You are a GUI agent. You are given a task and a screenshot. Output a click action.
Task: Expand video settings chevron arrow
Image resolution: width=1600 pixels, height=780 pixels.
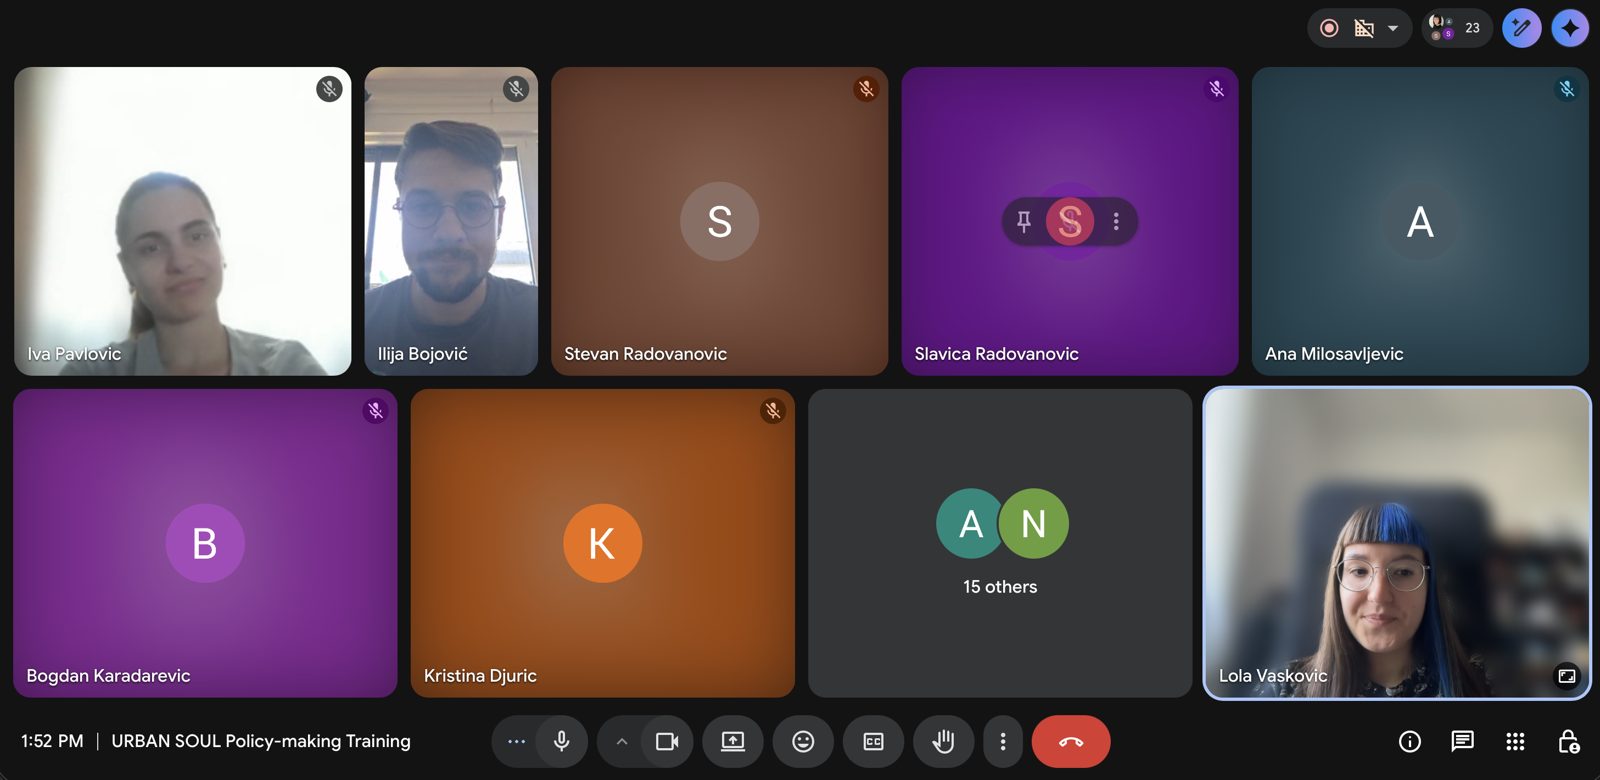(621, 741)
